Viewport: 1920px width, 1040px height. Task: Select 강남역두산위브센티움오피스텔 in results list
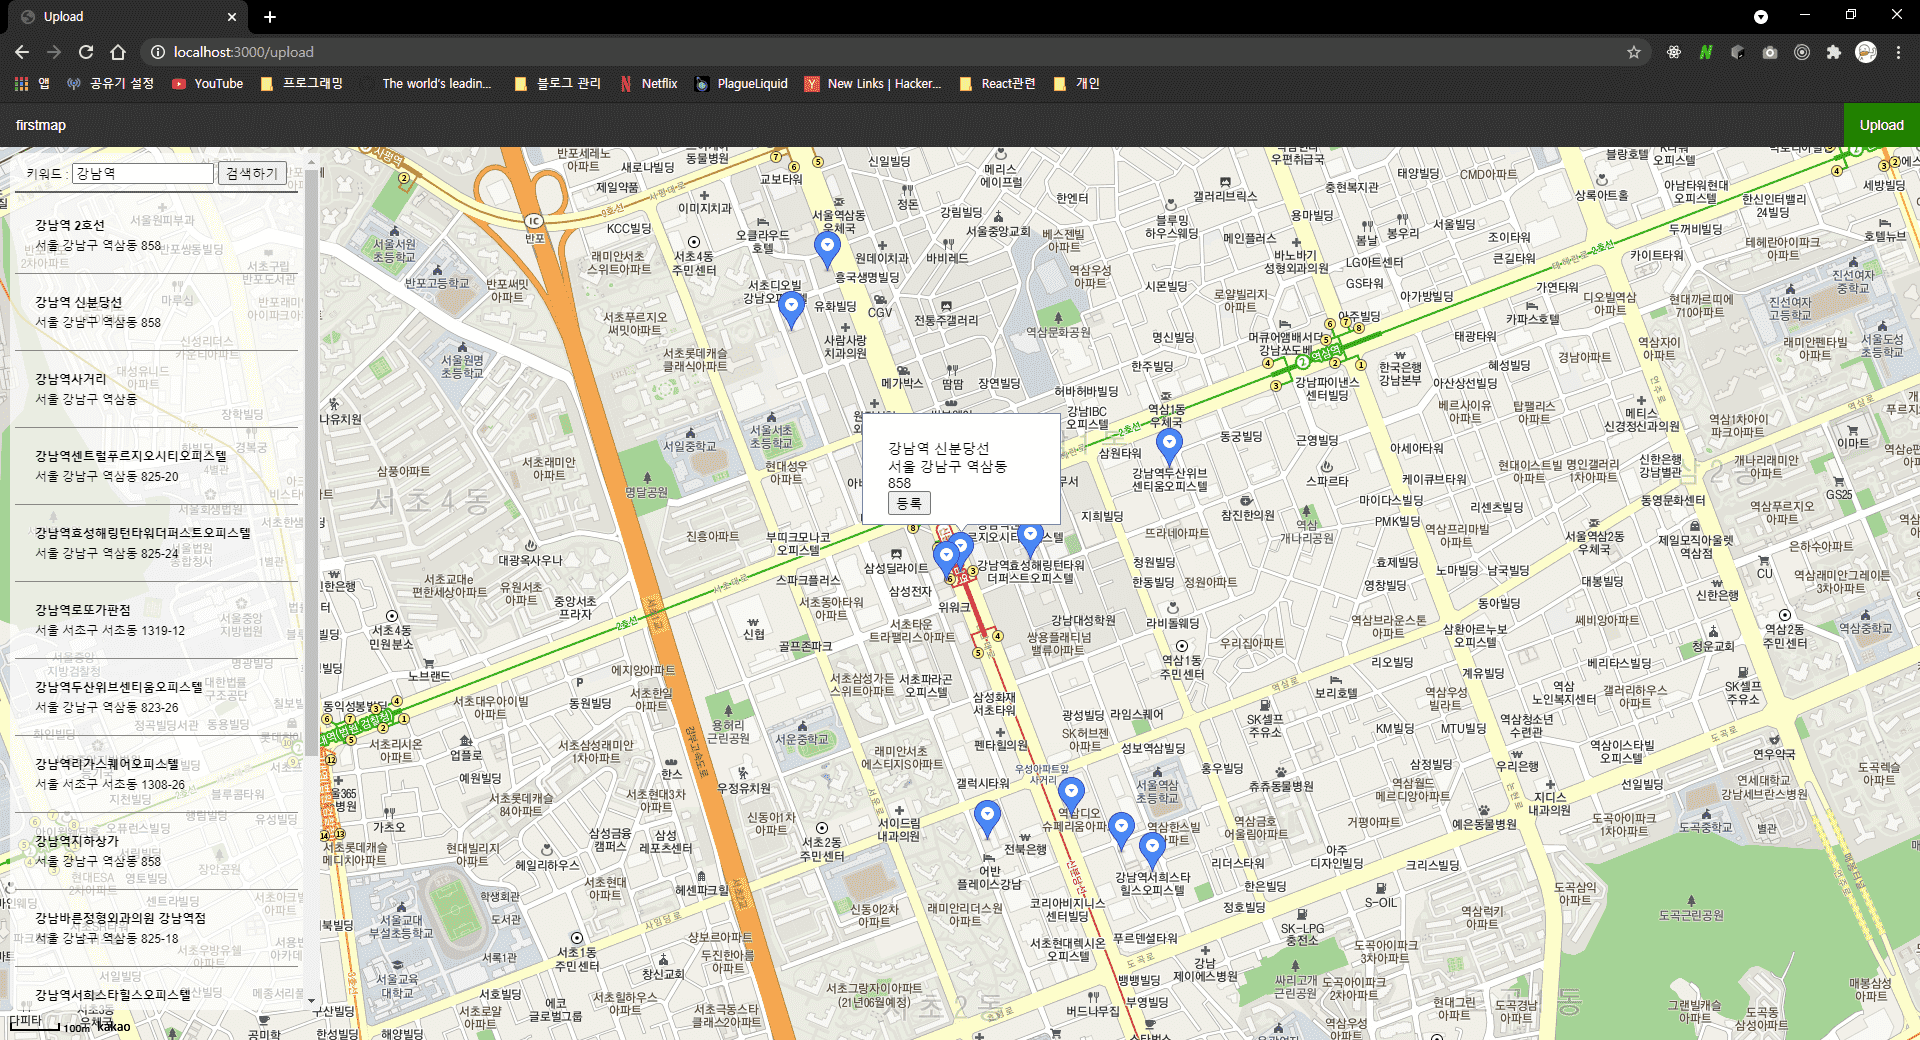pos(155,697)
